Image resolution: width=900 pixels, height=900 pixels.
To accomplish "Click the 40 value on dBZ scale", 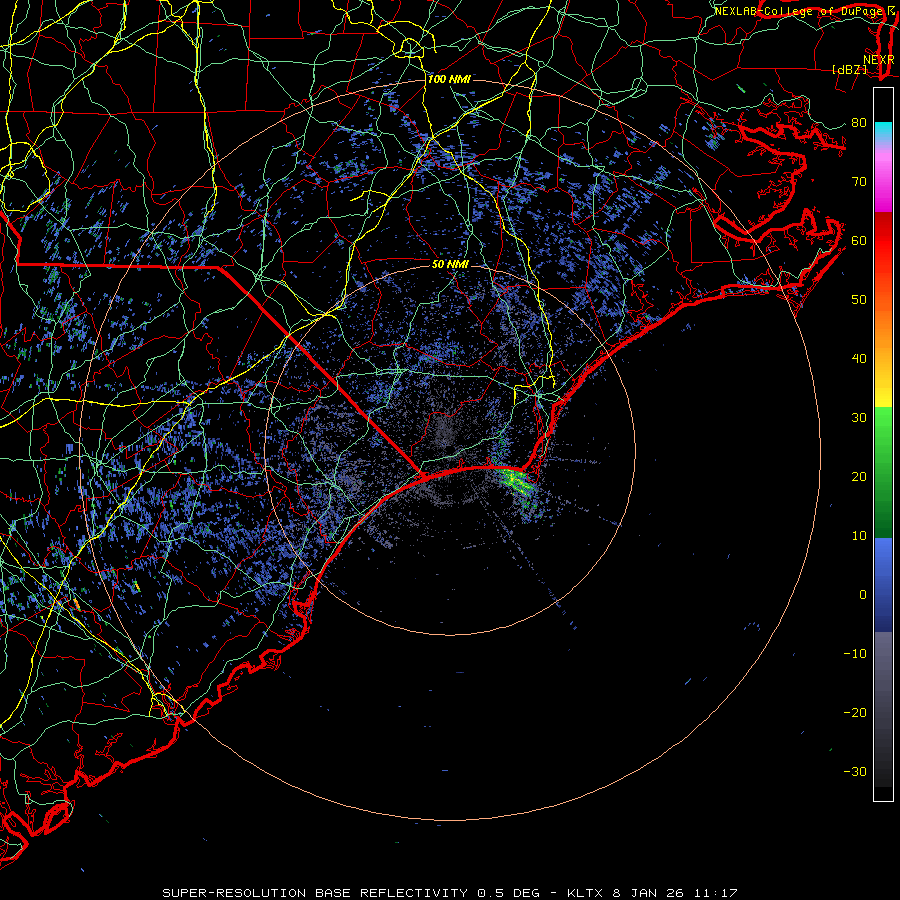I will click(x=859, y=359).
